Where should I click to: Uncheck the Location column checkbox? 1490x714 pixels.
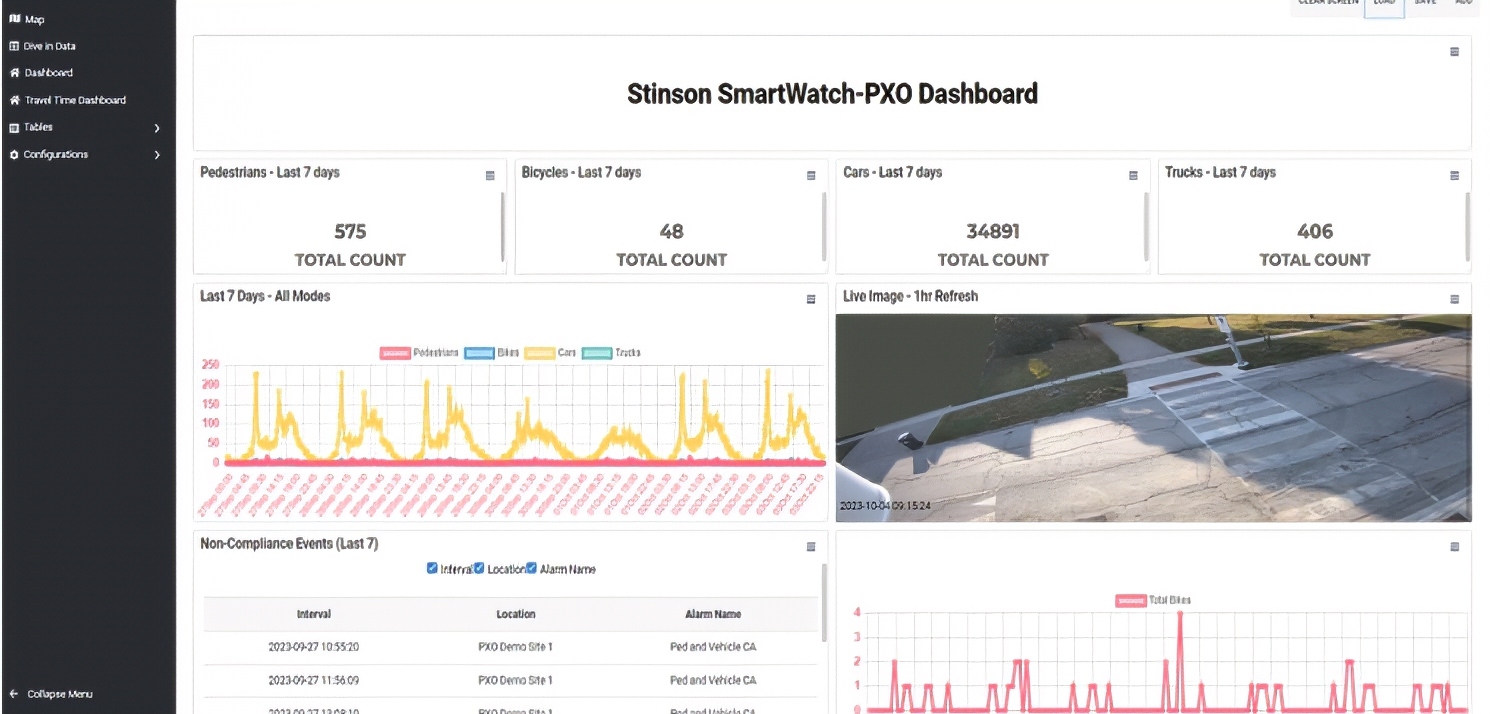(479, 568)
